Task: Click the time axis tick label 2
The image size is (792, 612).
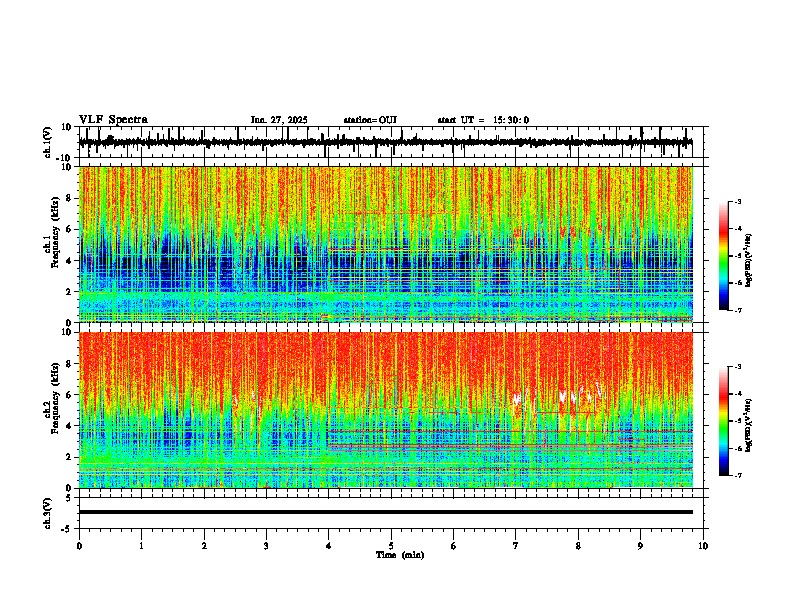Action: 204,546
